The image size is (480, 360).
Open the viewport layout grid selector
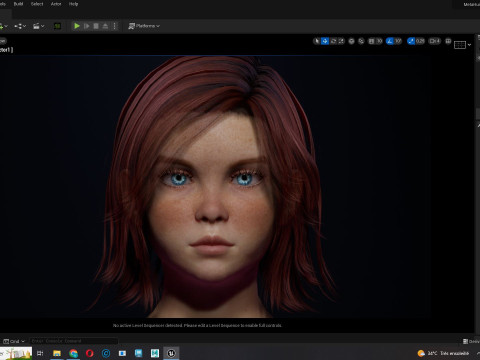[x=460, y=45]
